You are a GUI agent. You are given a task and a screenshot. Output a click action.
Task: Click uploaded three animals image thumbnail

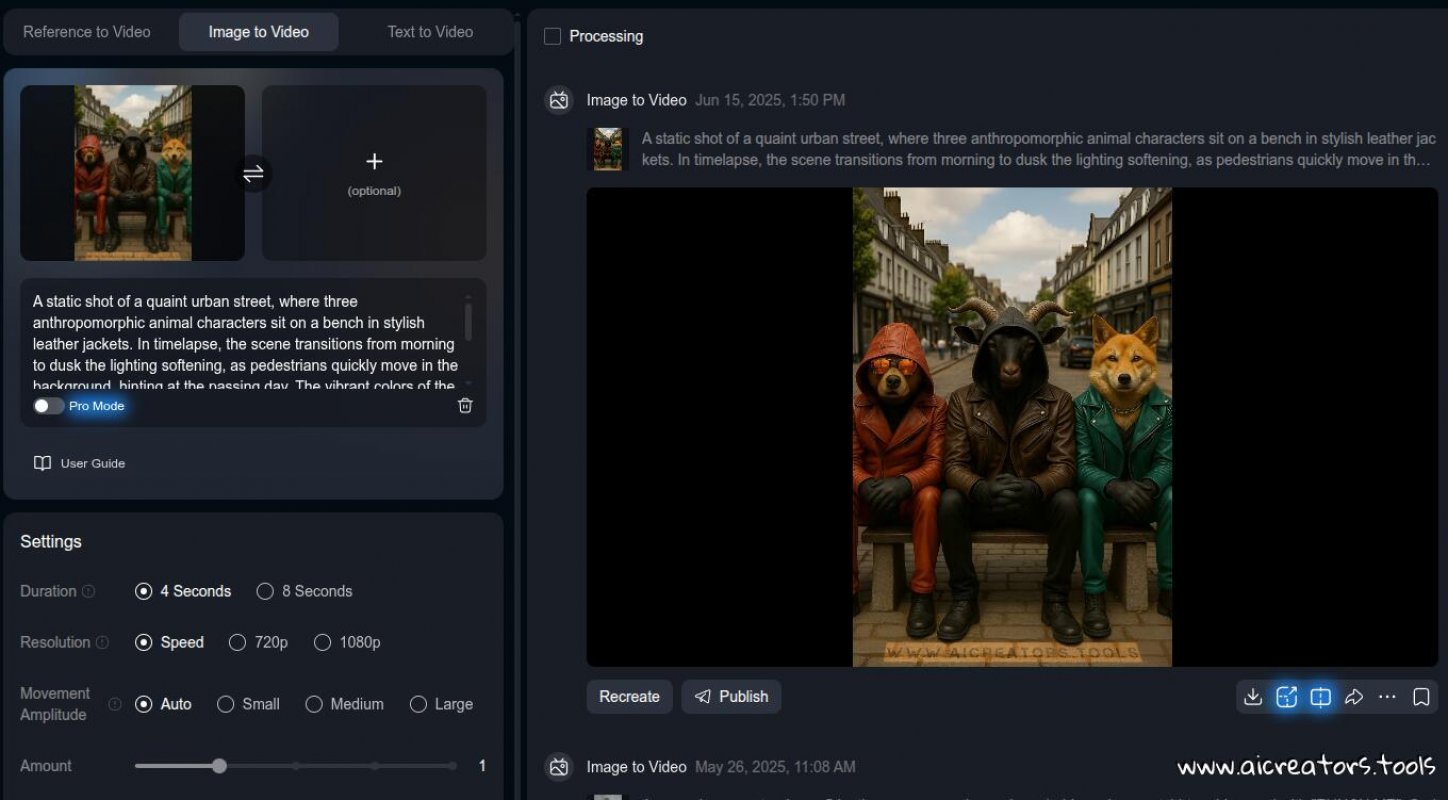132,173
